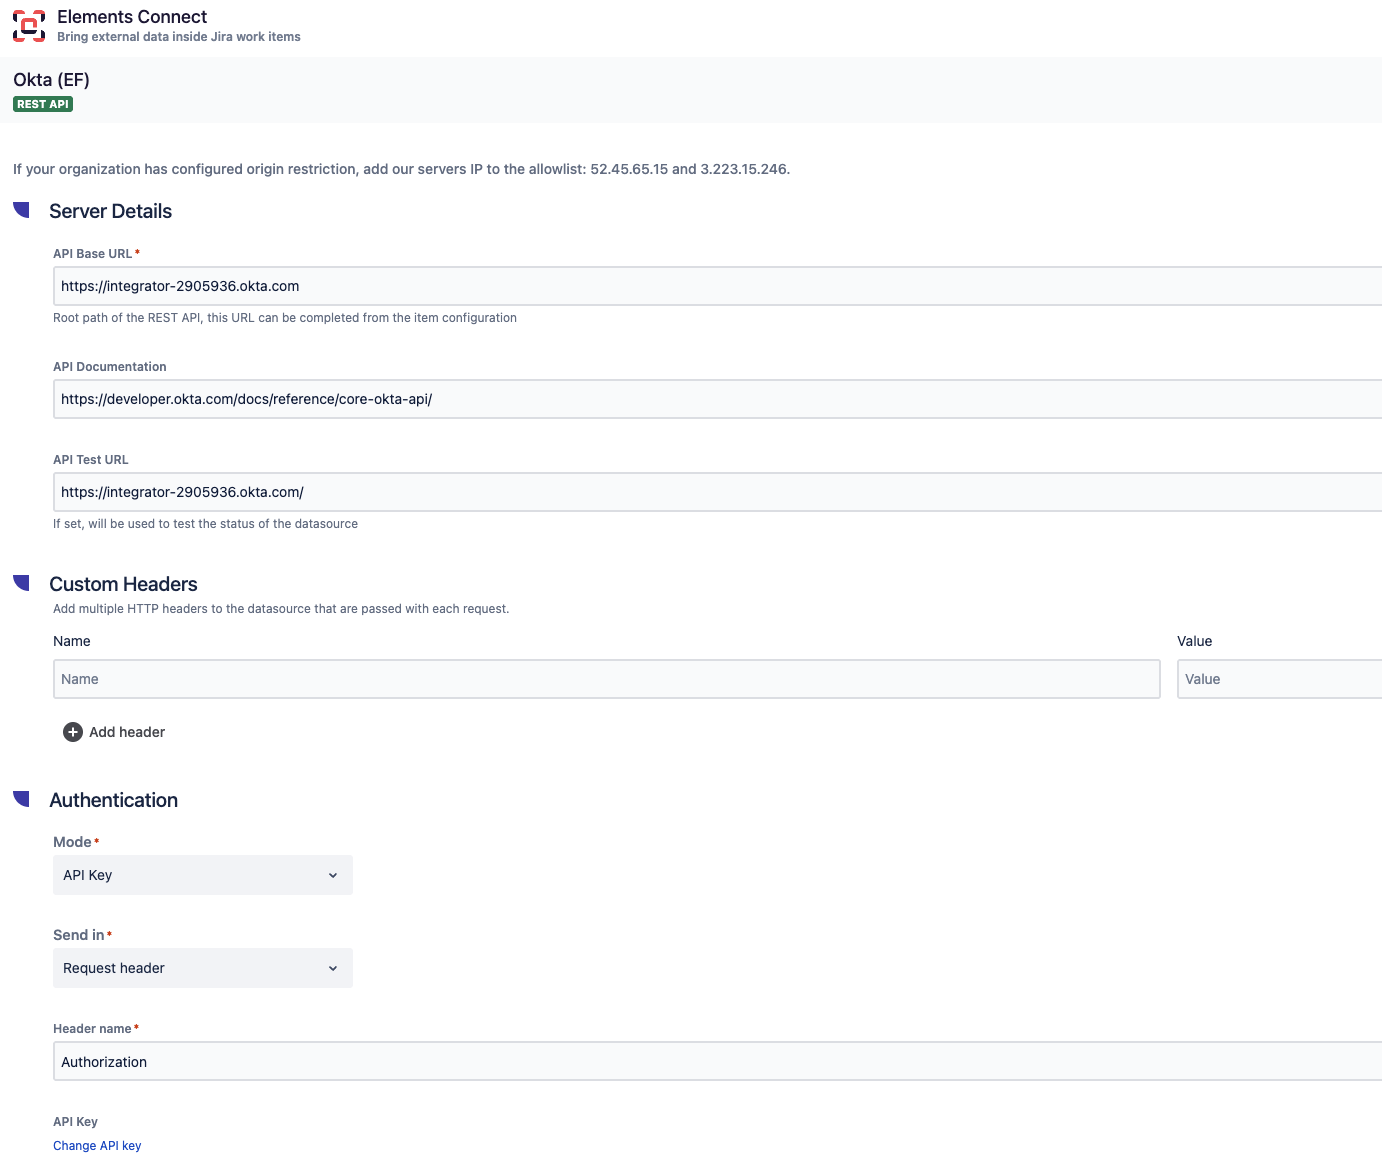This screenshot has height=1167, width=1382.
Task: Click the Server Details heading
Action: (x=110, y=211)
